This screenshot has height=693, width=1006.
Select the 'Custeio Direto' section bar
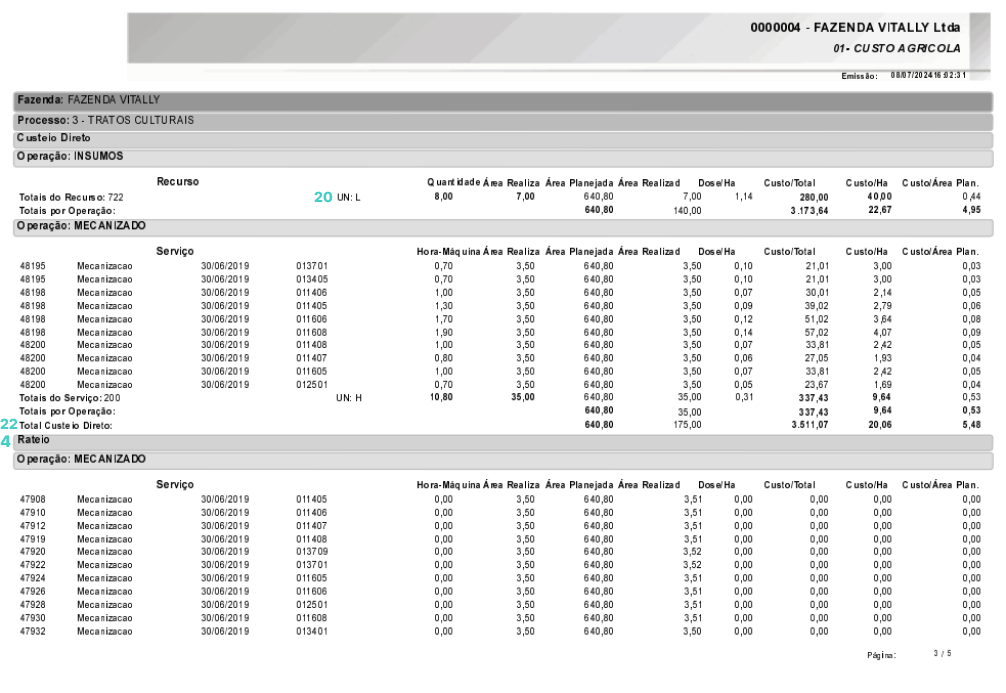coord(503,139)
